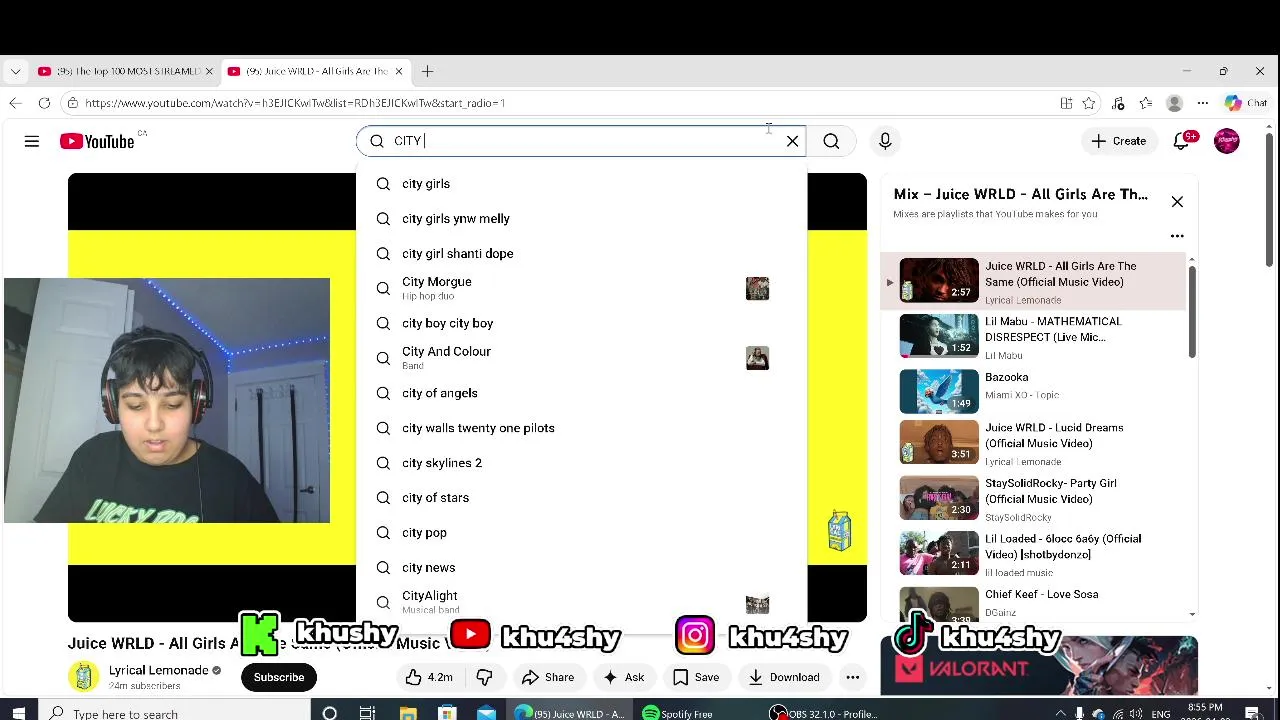Image resolution: width=1280 pixels, height=720 pixels.
Task: Add page to favorites star
Action: pos(1089,103)
